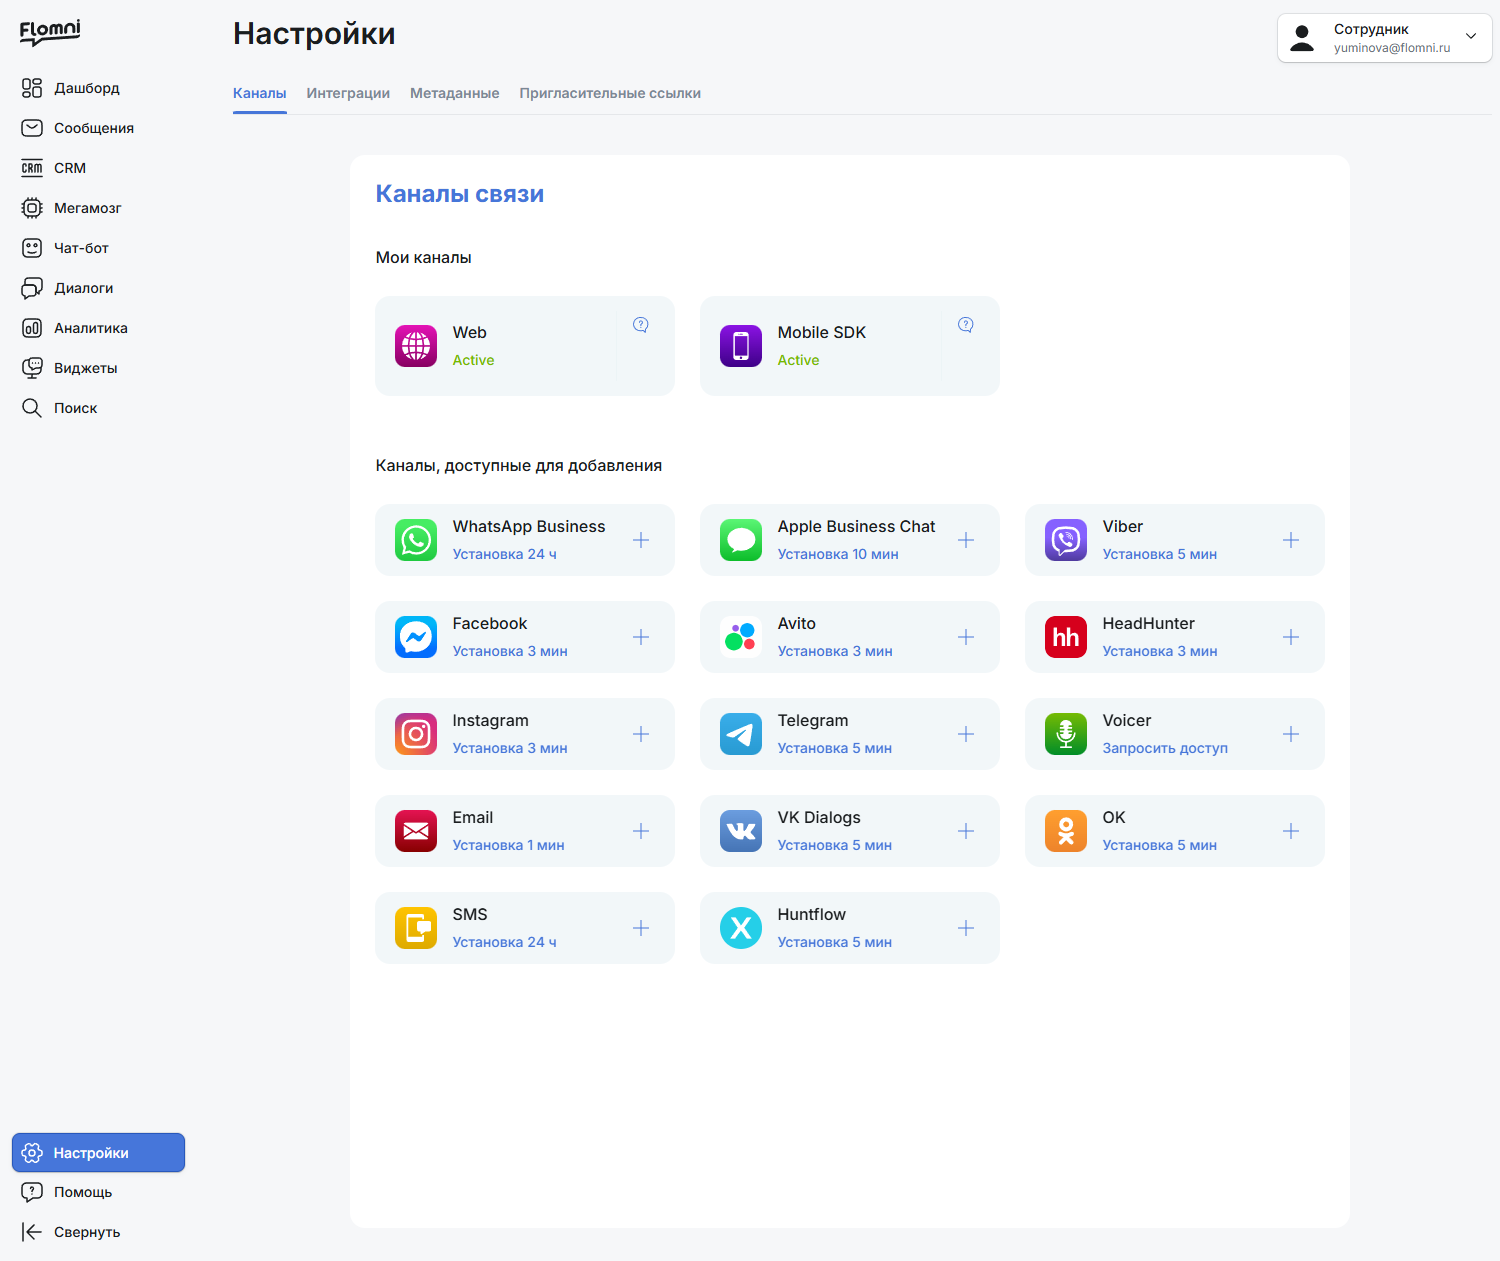Open the Пригласительные ссылки tab

[x=610, y=93]
